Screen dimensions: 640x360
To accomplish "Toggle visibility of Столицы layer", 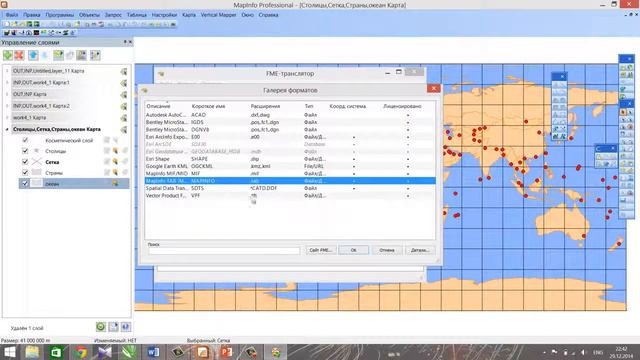I will [25, 151].
